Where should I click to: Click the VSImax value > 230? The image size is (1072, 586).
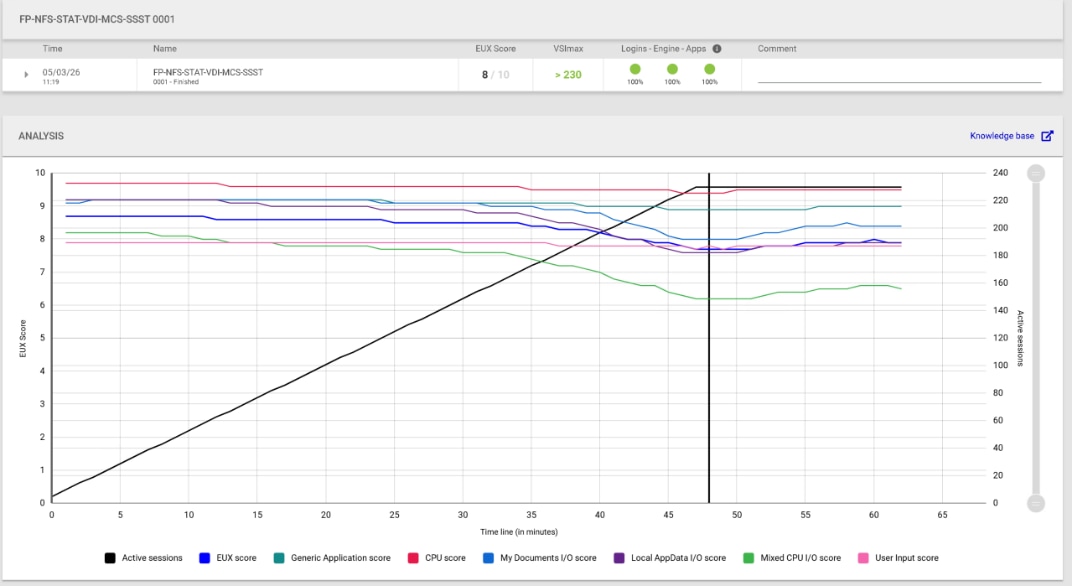[568, 75]
